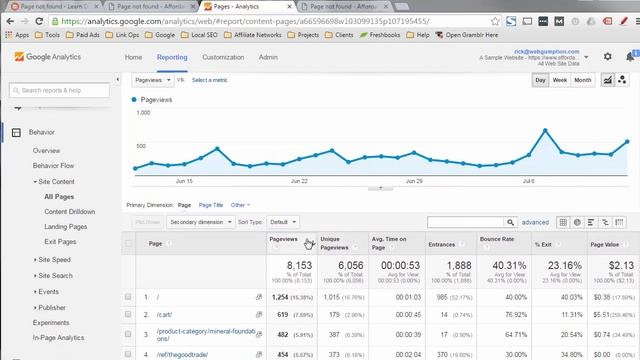Select the comparison view icon
The image size is (640, 360).
coord(605,222)
